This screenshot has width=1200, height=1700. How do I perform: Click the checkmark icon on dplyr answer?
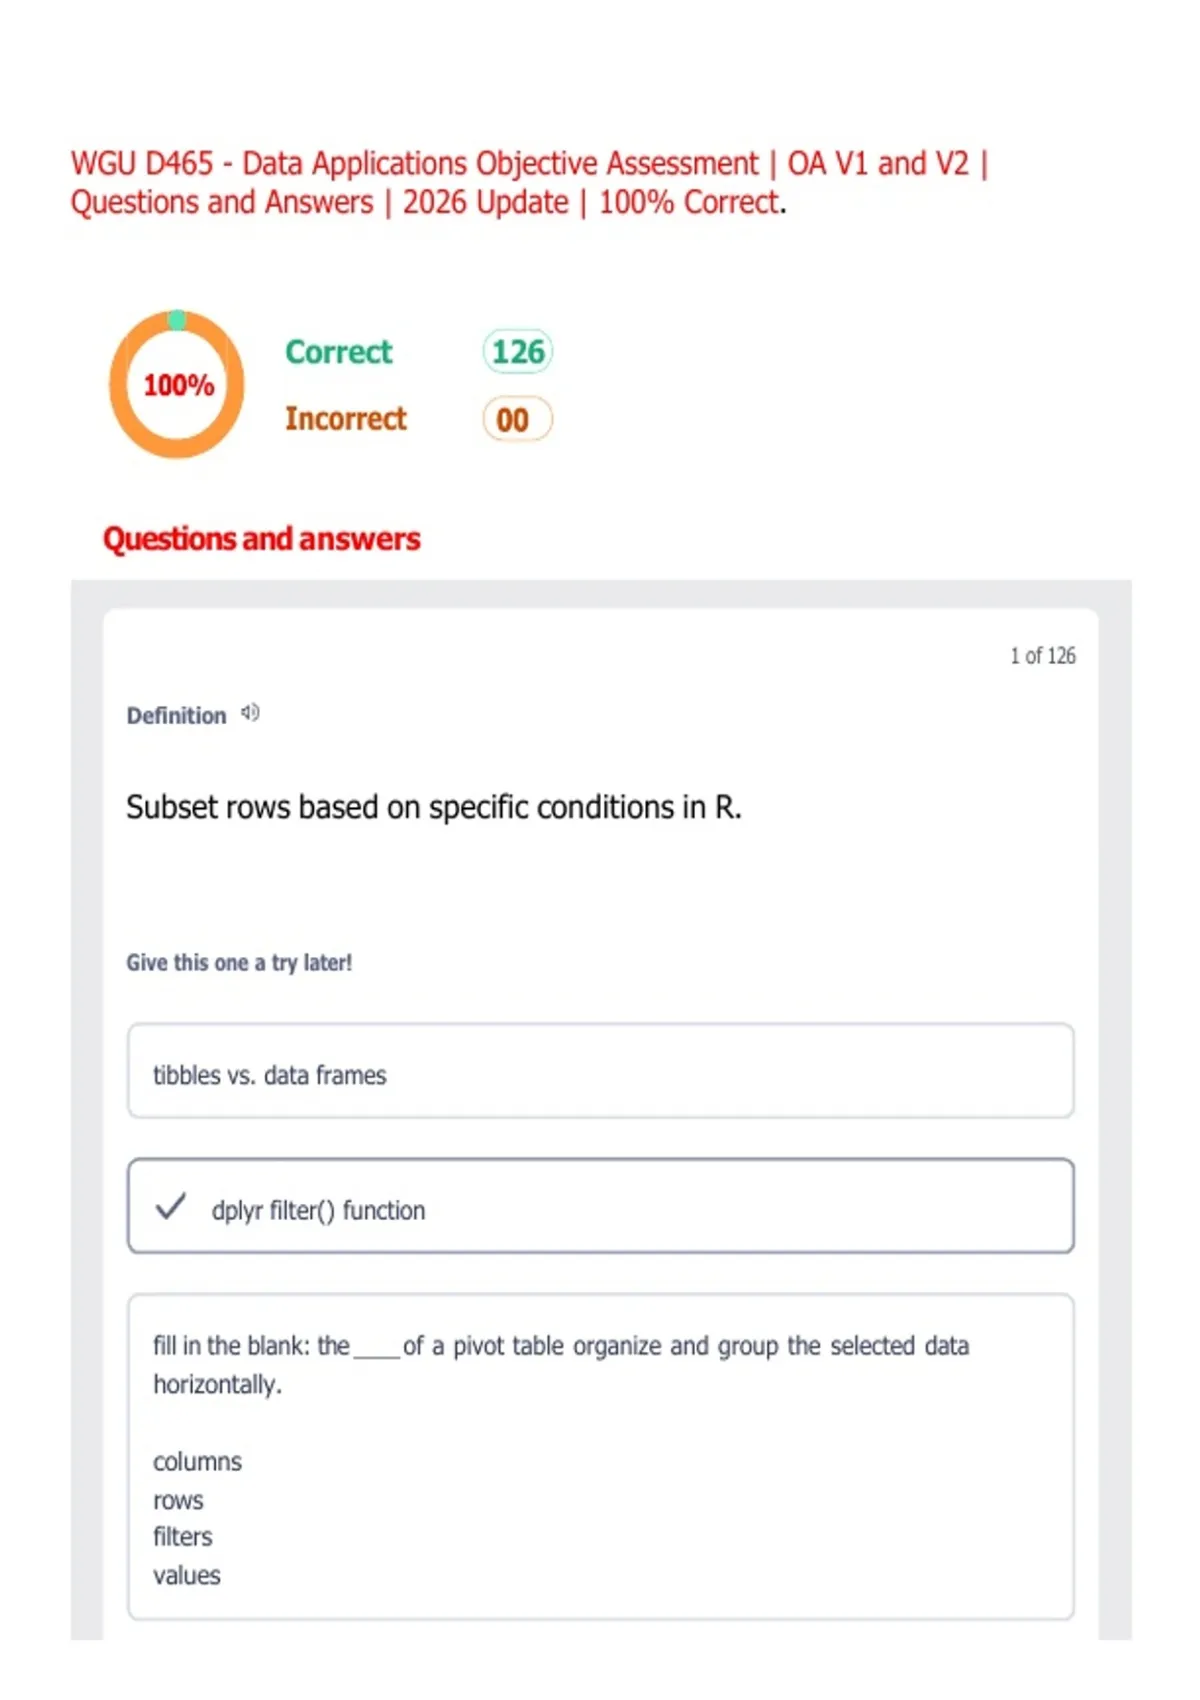(x=171, y=1207)
